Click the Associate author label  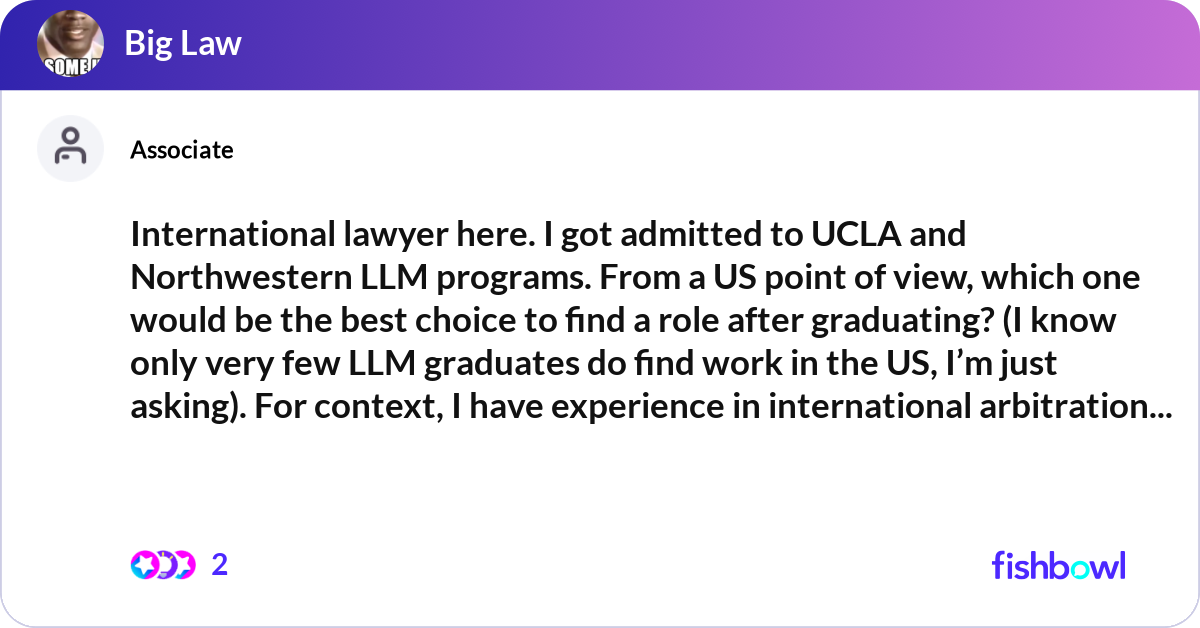click(x=181, y=150)
